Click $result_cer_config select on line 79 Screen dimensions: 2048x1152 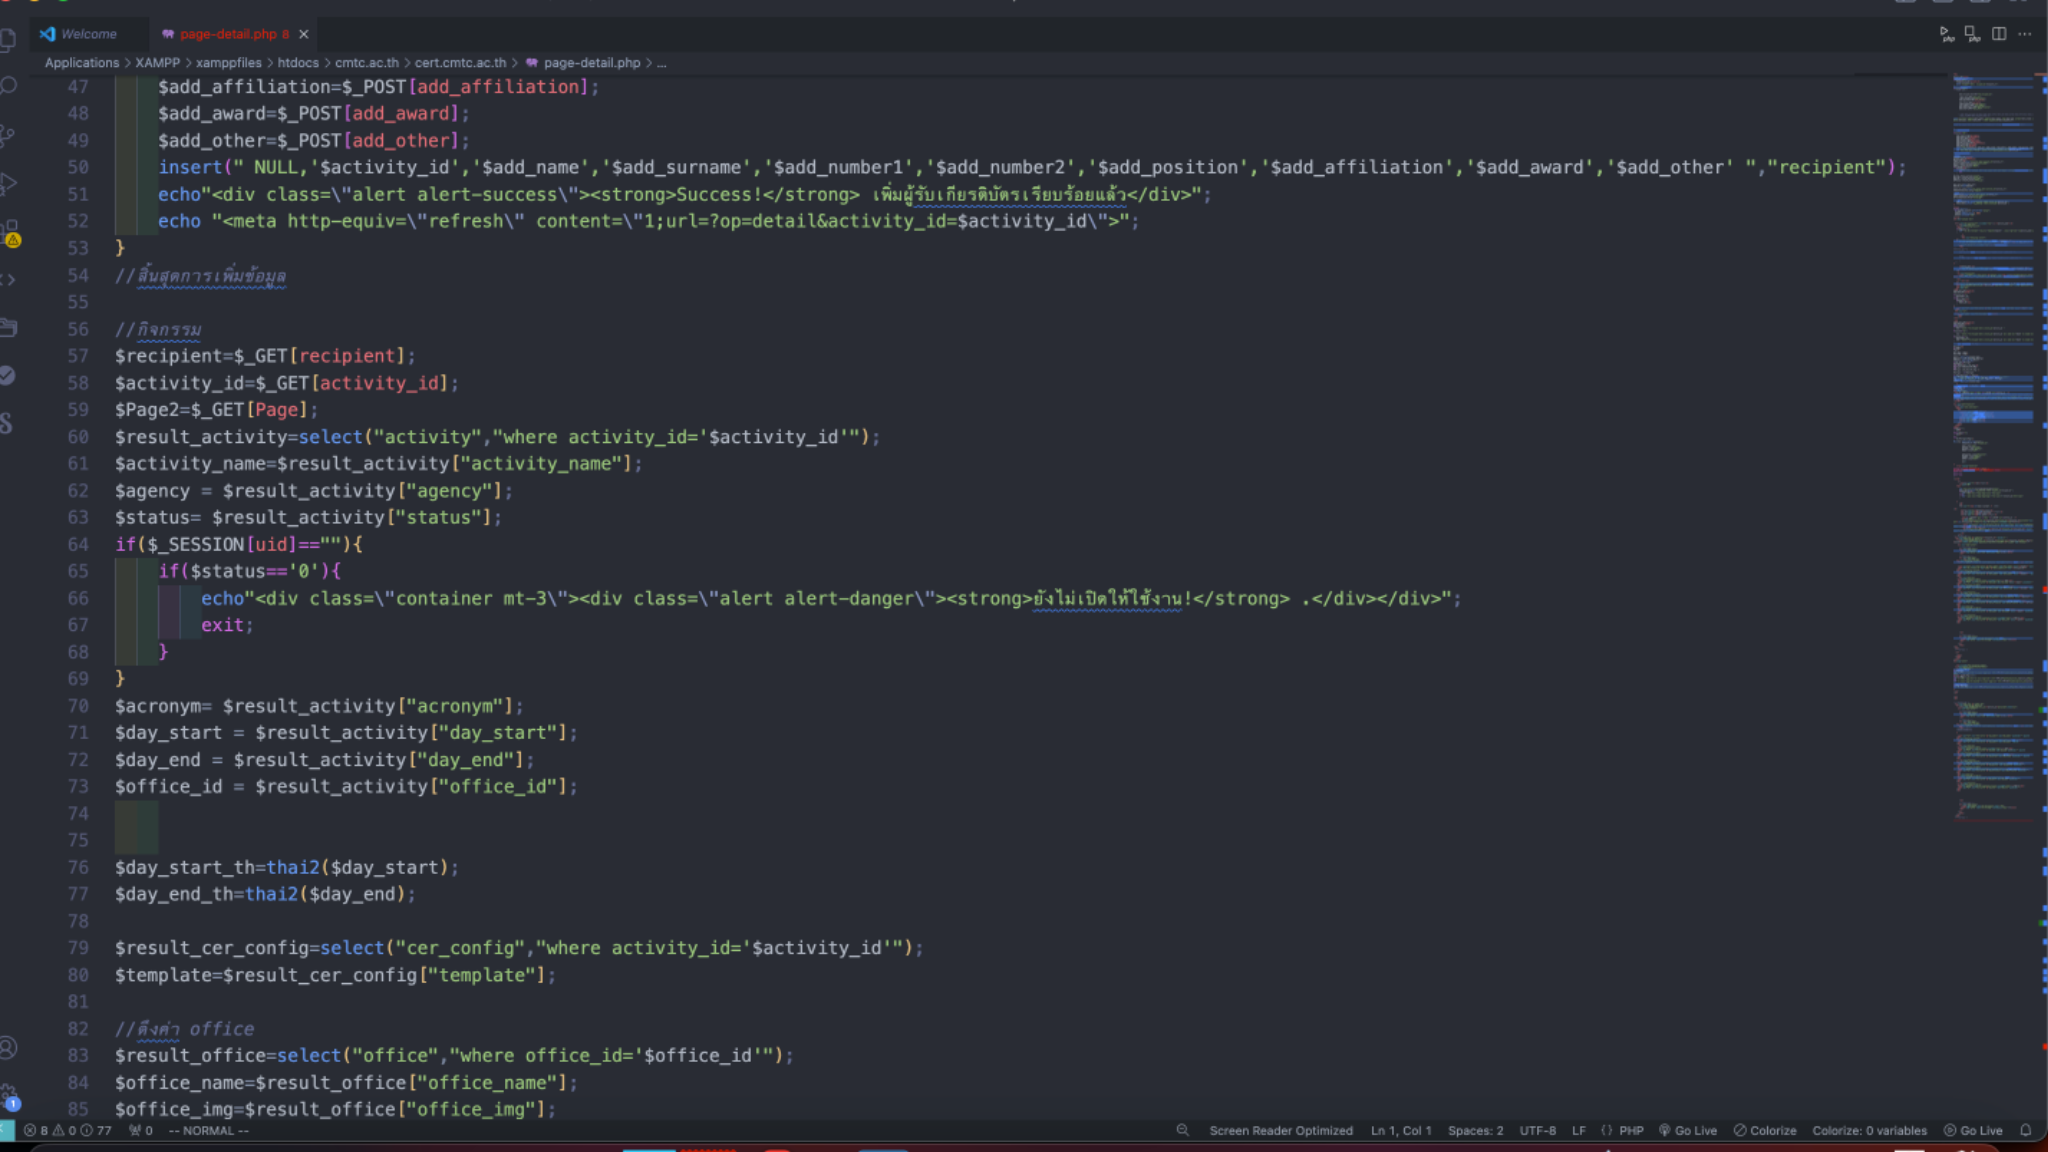pyautogui.click(x=519, y=948)
